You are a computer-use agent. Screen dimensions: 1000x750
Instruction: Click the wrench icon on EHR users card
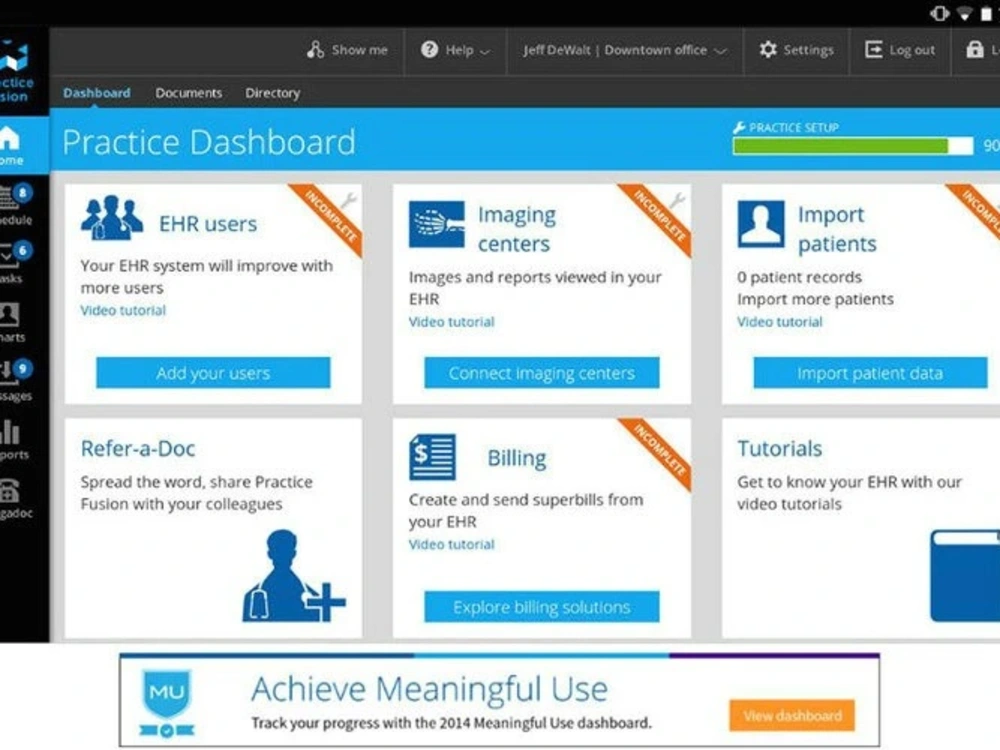coord(348,201)
